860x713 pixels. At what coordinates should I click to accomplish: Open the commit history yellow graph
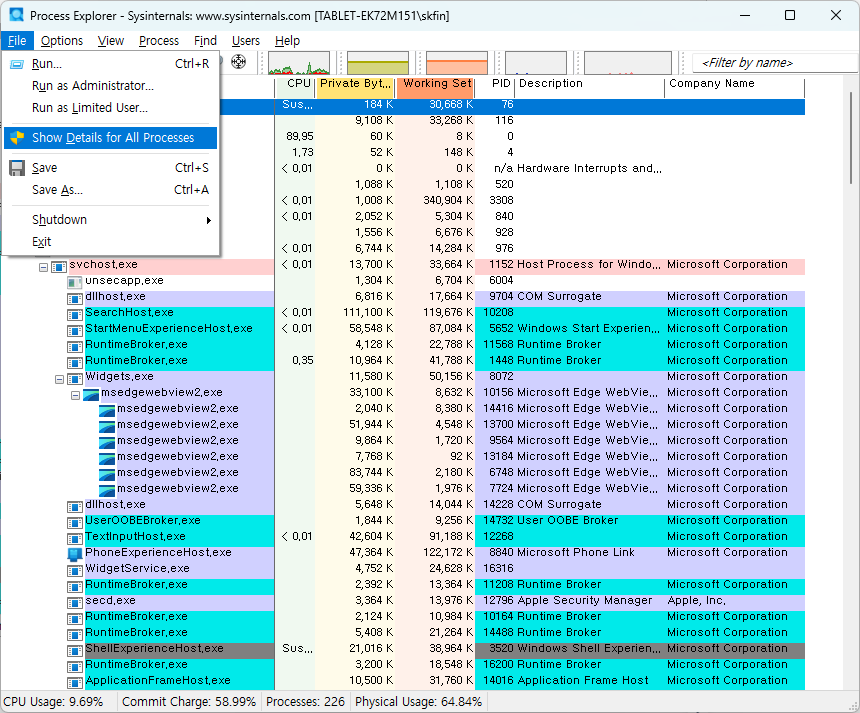coord(378,63)
